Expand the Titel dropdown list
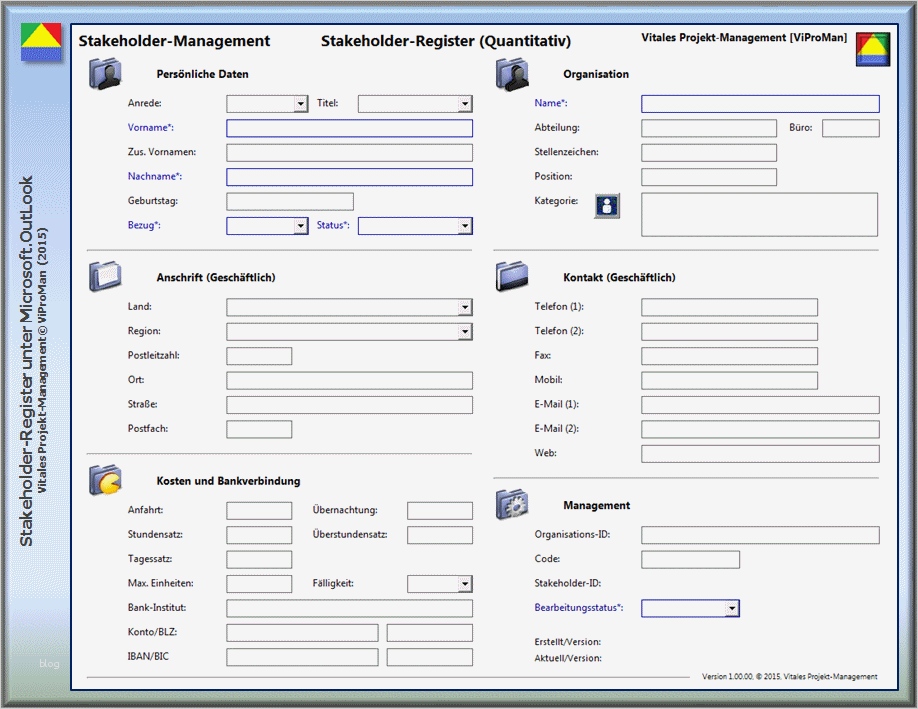Image resolution: width=918 pixels, height=709 pixels. click(x=465, y=104)
